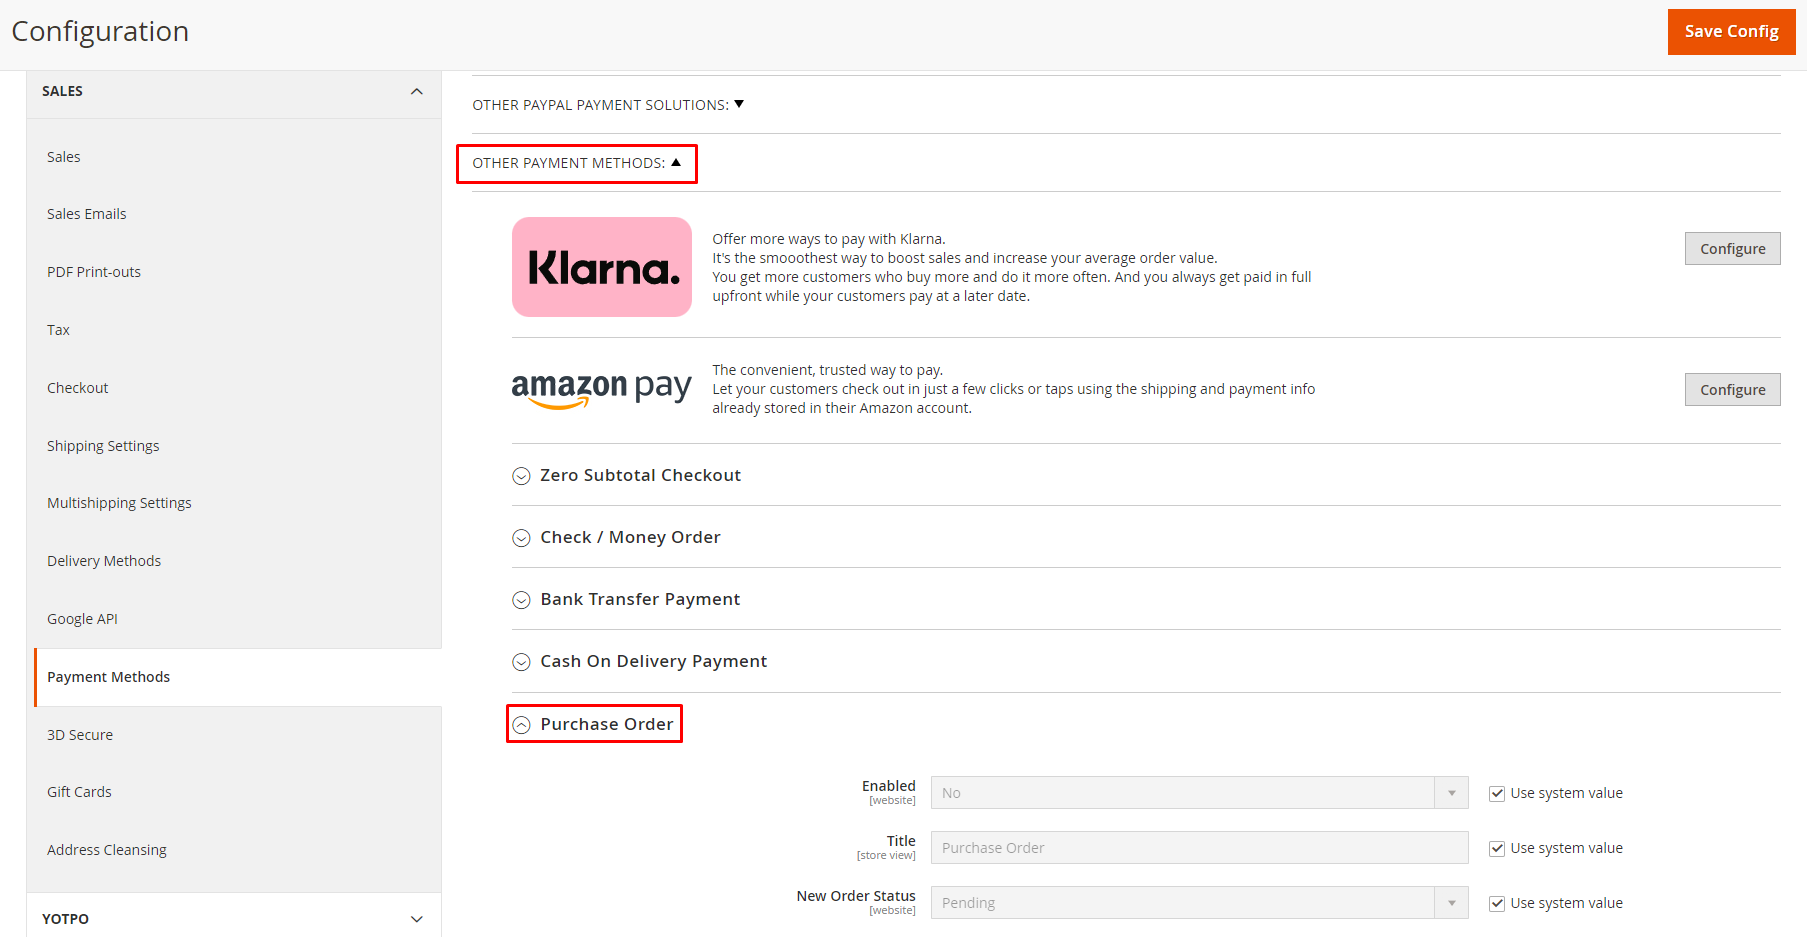Open Google API settings
The height and width of the screenshot is (937, 1807).
[x=82, y=619]
